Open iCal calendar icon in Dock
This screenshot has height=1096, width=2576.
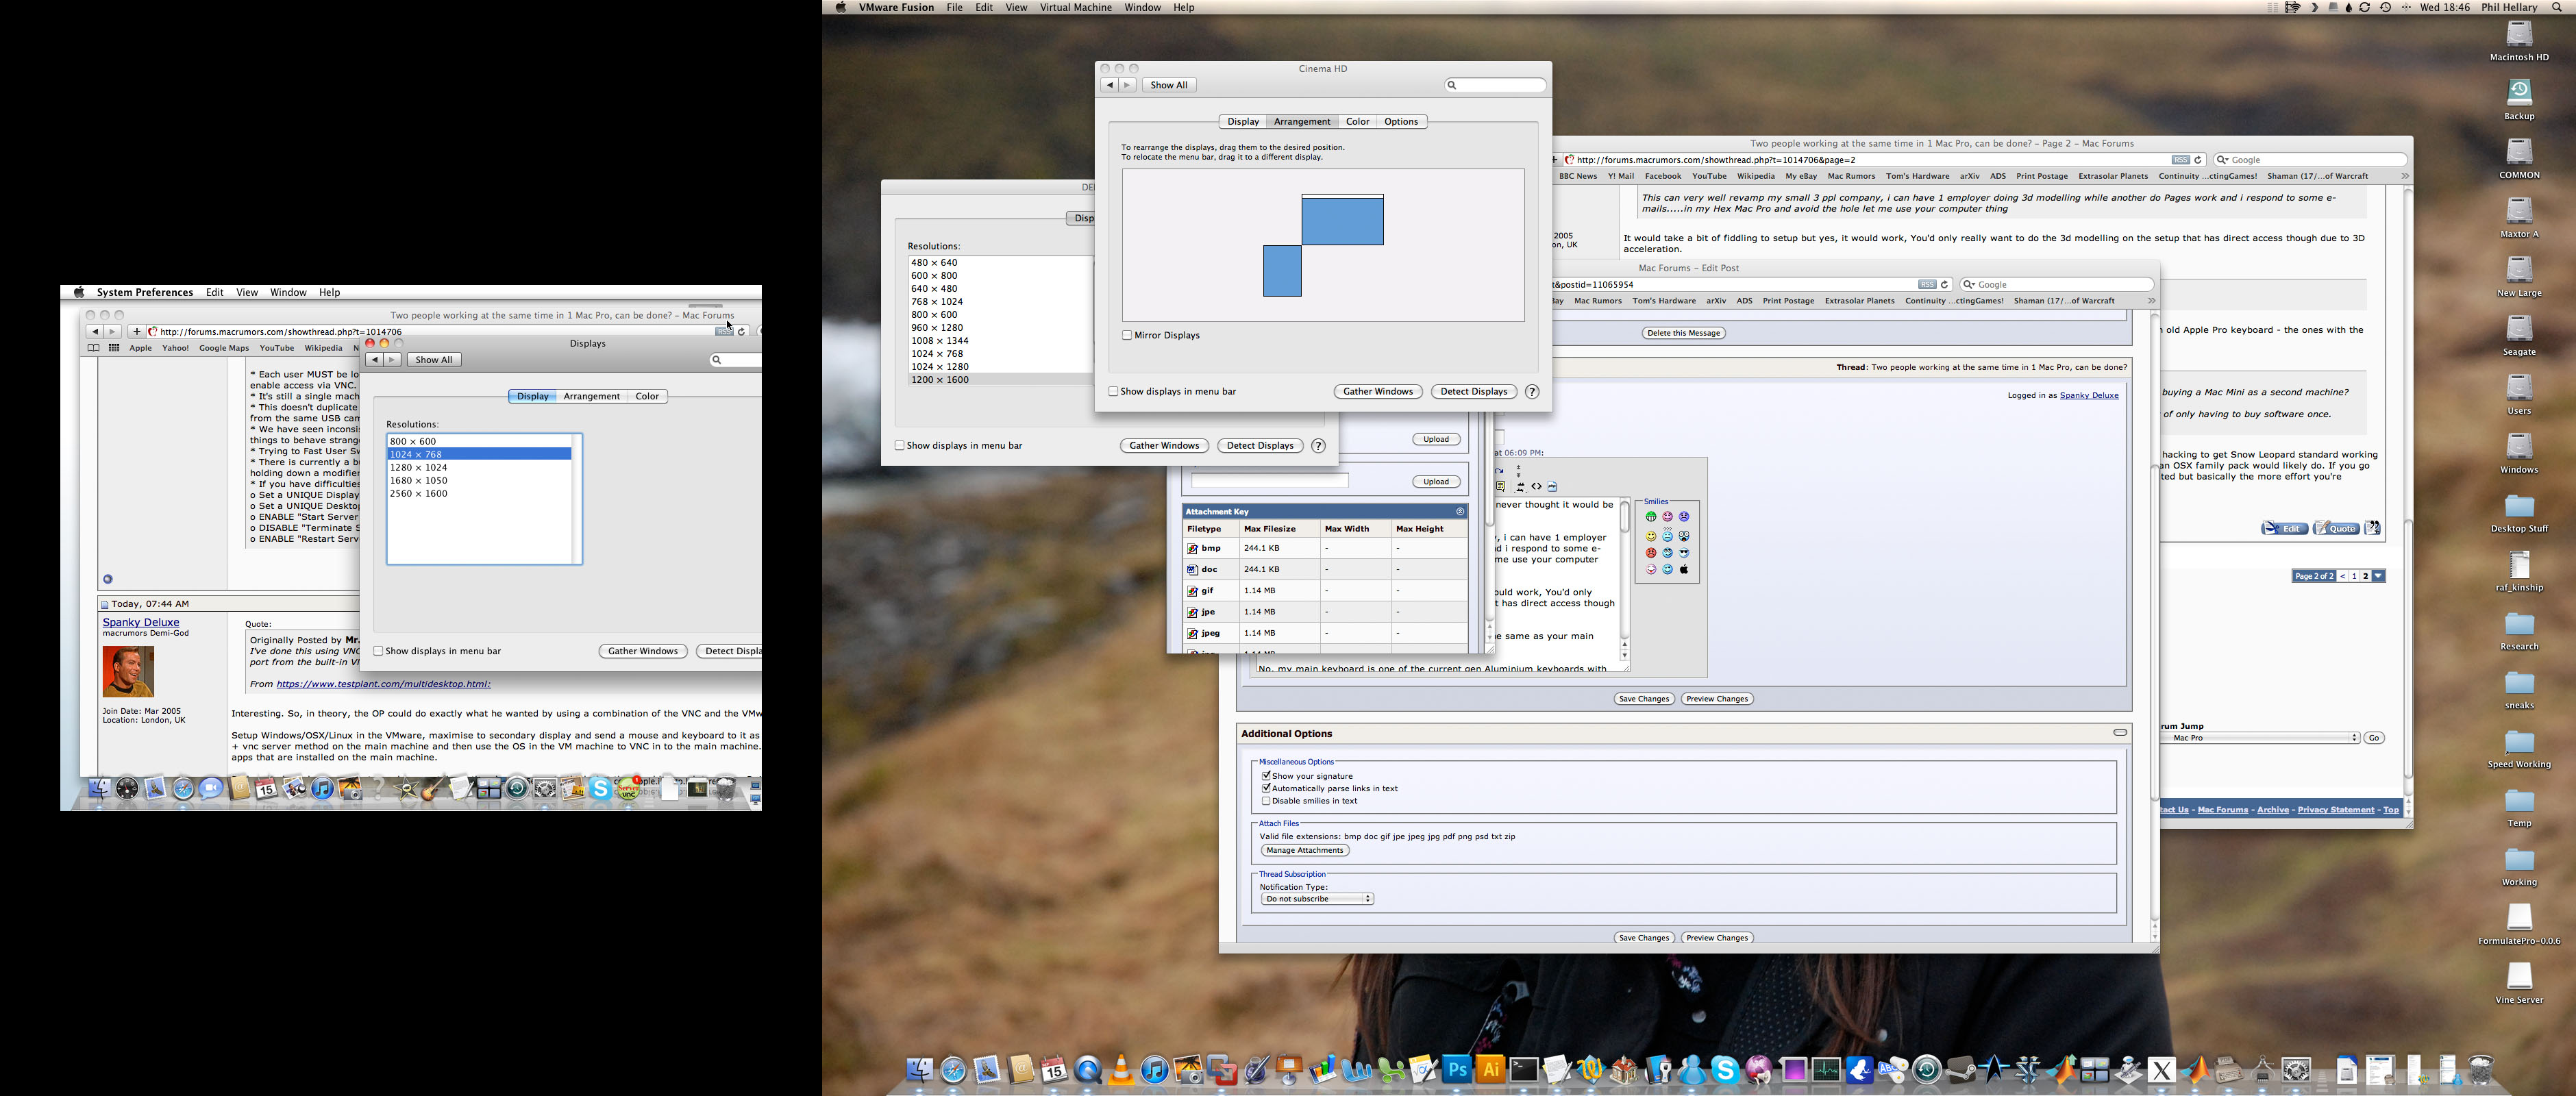1054,1070
